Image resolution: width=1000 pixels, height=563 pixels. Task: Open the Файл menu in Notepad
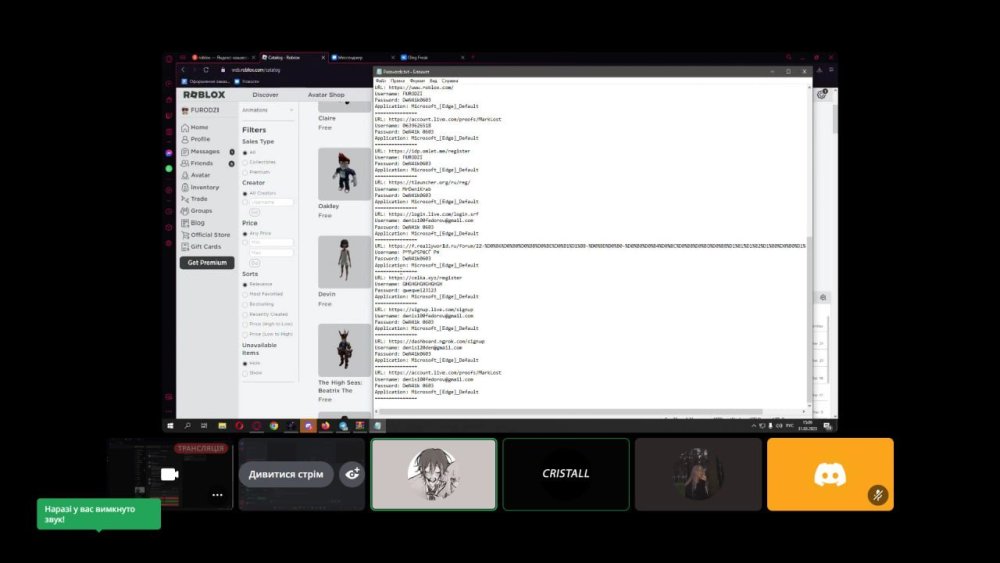(x=381, y=81)
